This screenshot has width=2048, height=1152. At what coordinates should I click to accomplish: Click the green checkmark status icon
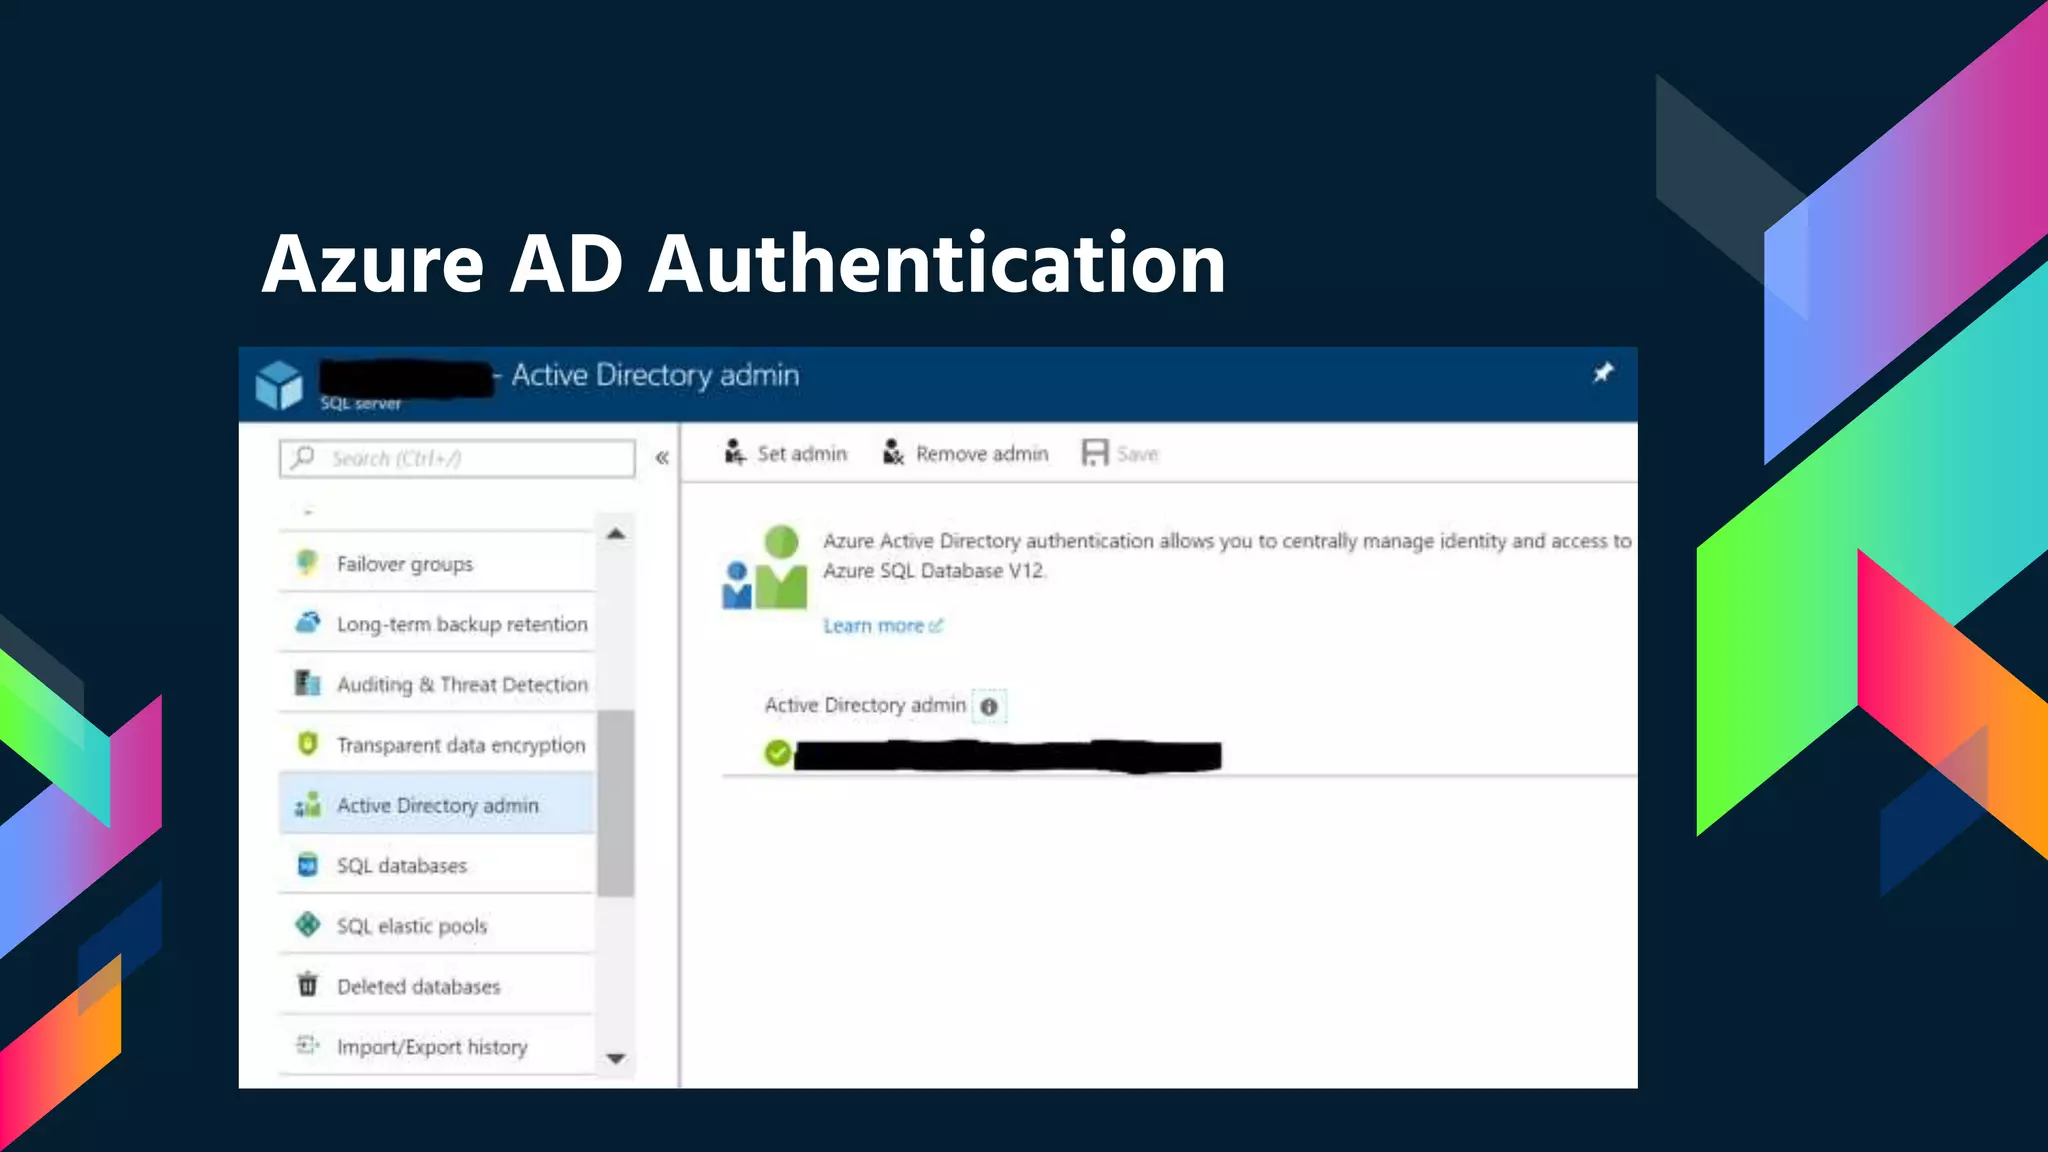(778, 753)
